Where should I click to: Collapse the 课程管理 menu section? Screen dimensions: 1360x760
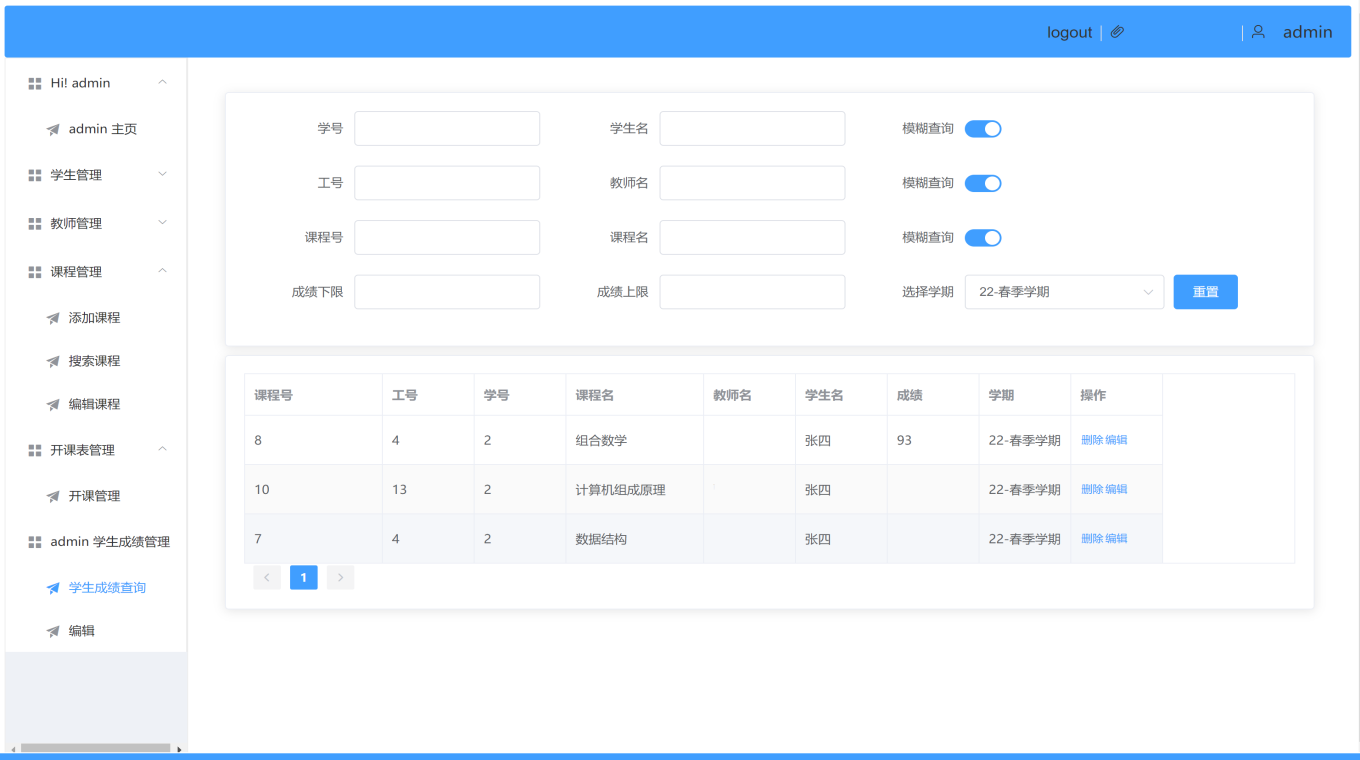[162, 271]
